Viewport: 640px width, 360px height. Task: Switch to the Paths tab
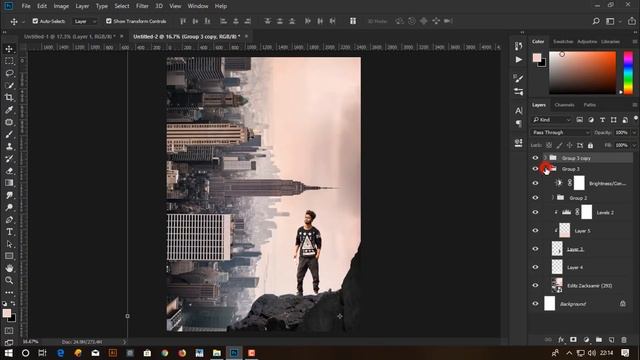[589, 105]
